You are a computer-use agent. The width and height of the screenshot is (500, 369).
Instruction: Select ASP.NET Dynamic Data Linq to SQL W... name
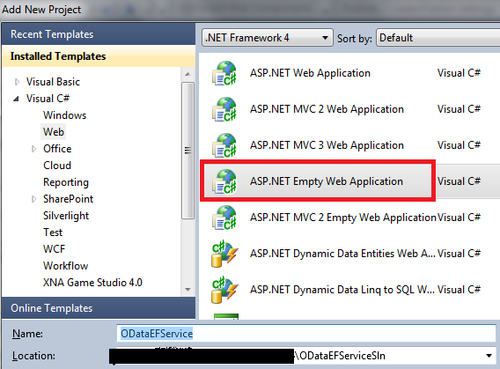[342, 290]
